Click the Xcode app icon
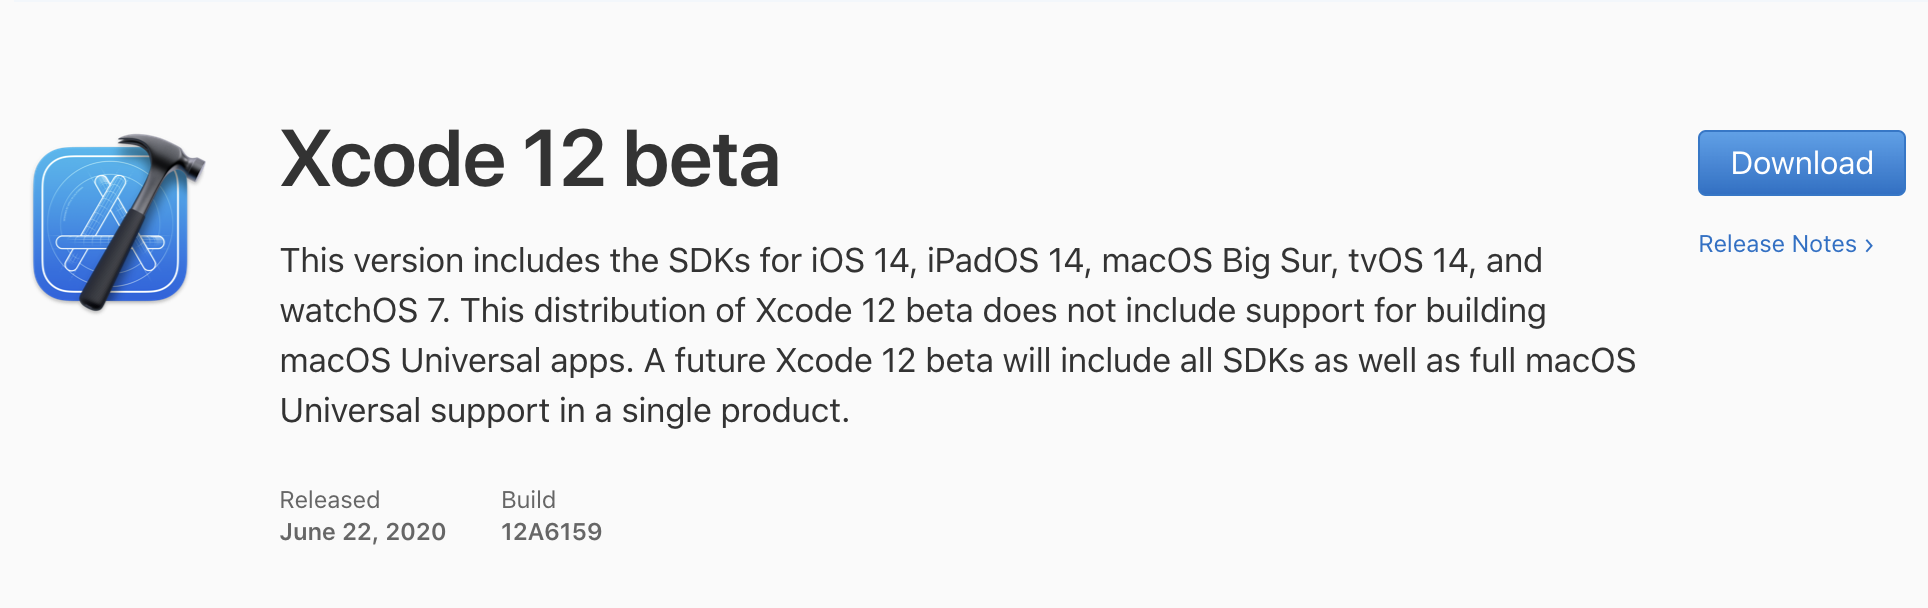 110,224
